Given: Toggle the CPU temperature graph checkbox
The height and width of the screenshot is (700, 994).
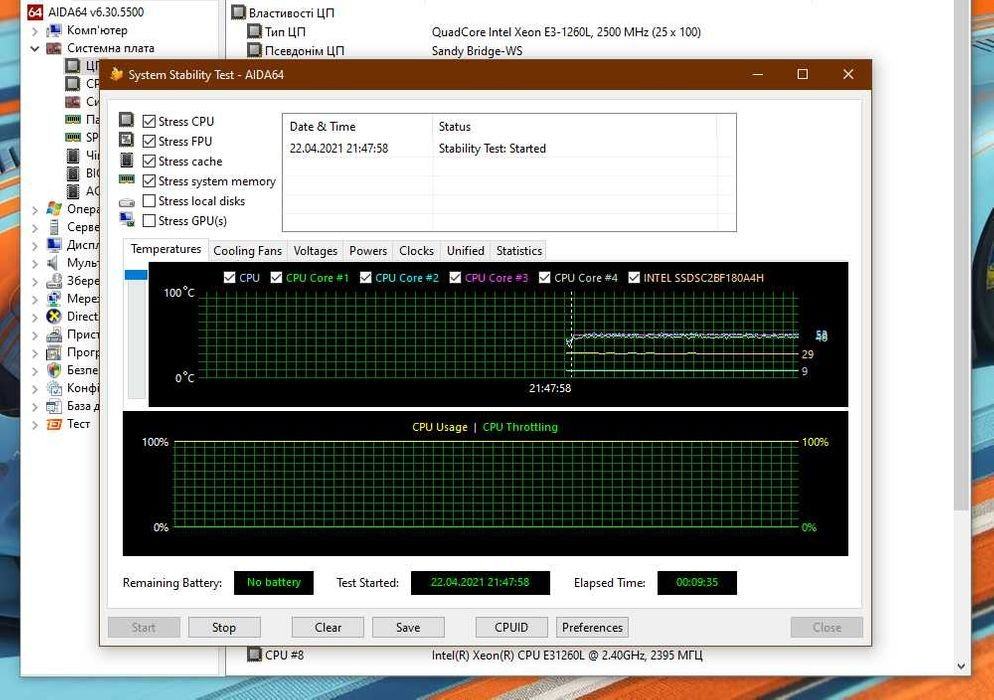Looking at the screenshot, I should coord(229,277).
